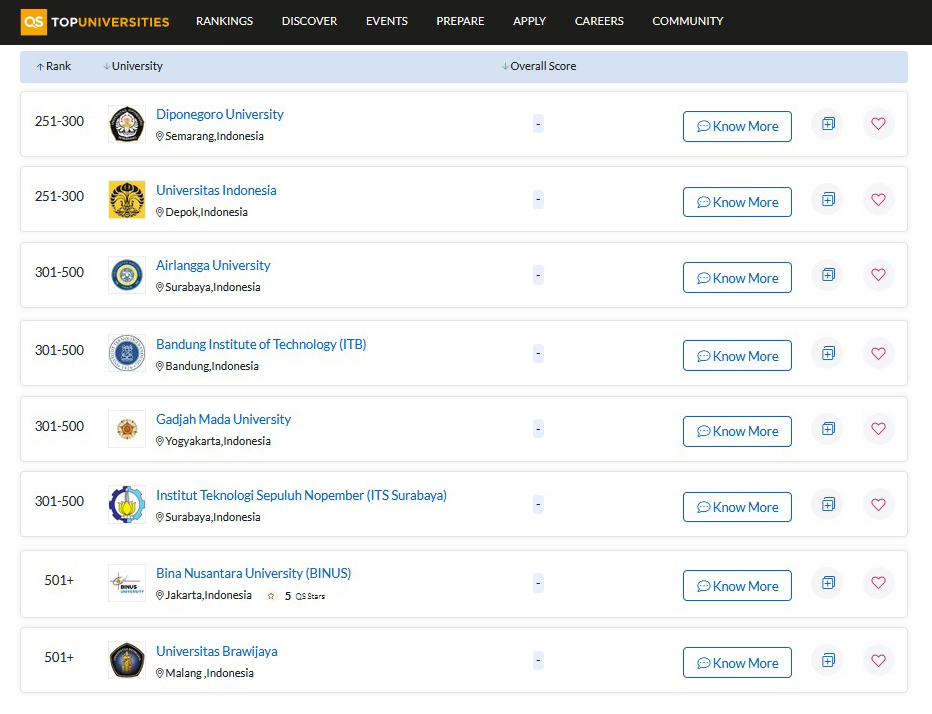
Task: Click the QS TopUniversities logo
Action: pyautogui.click(x=95, y=21)
